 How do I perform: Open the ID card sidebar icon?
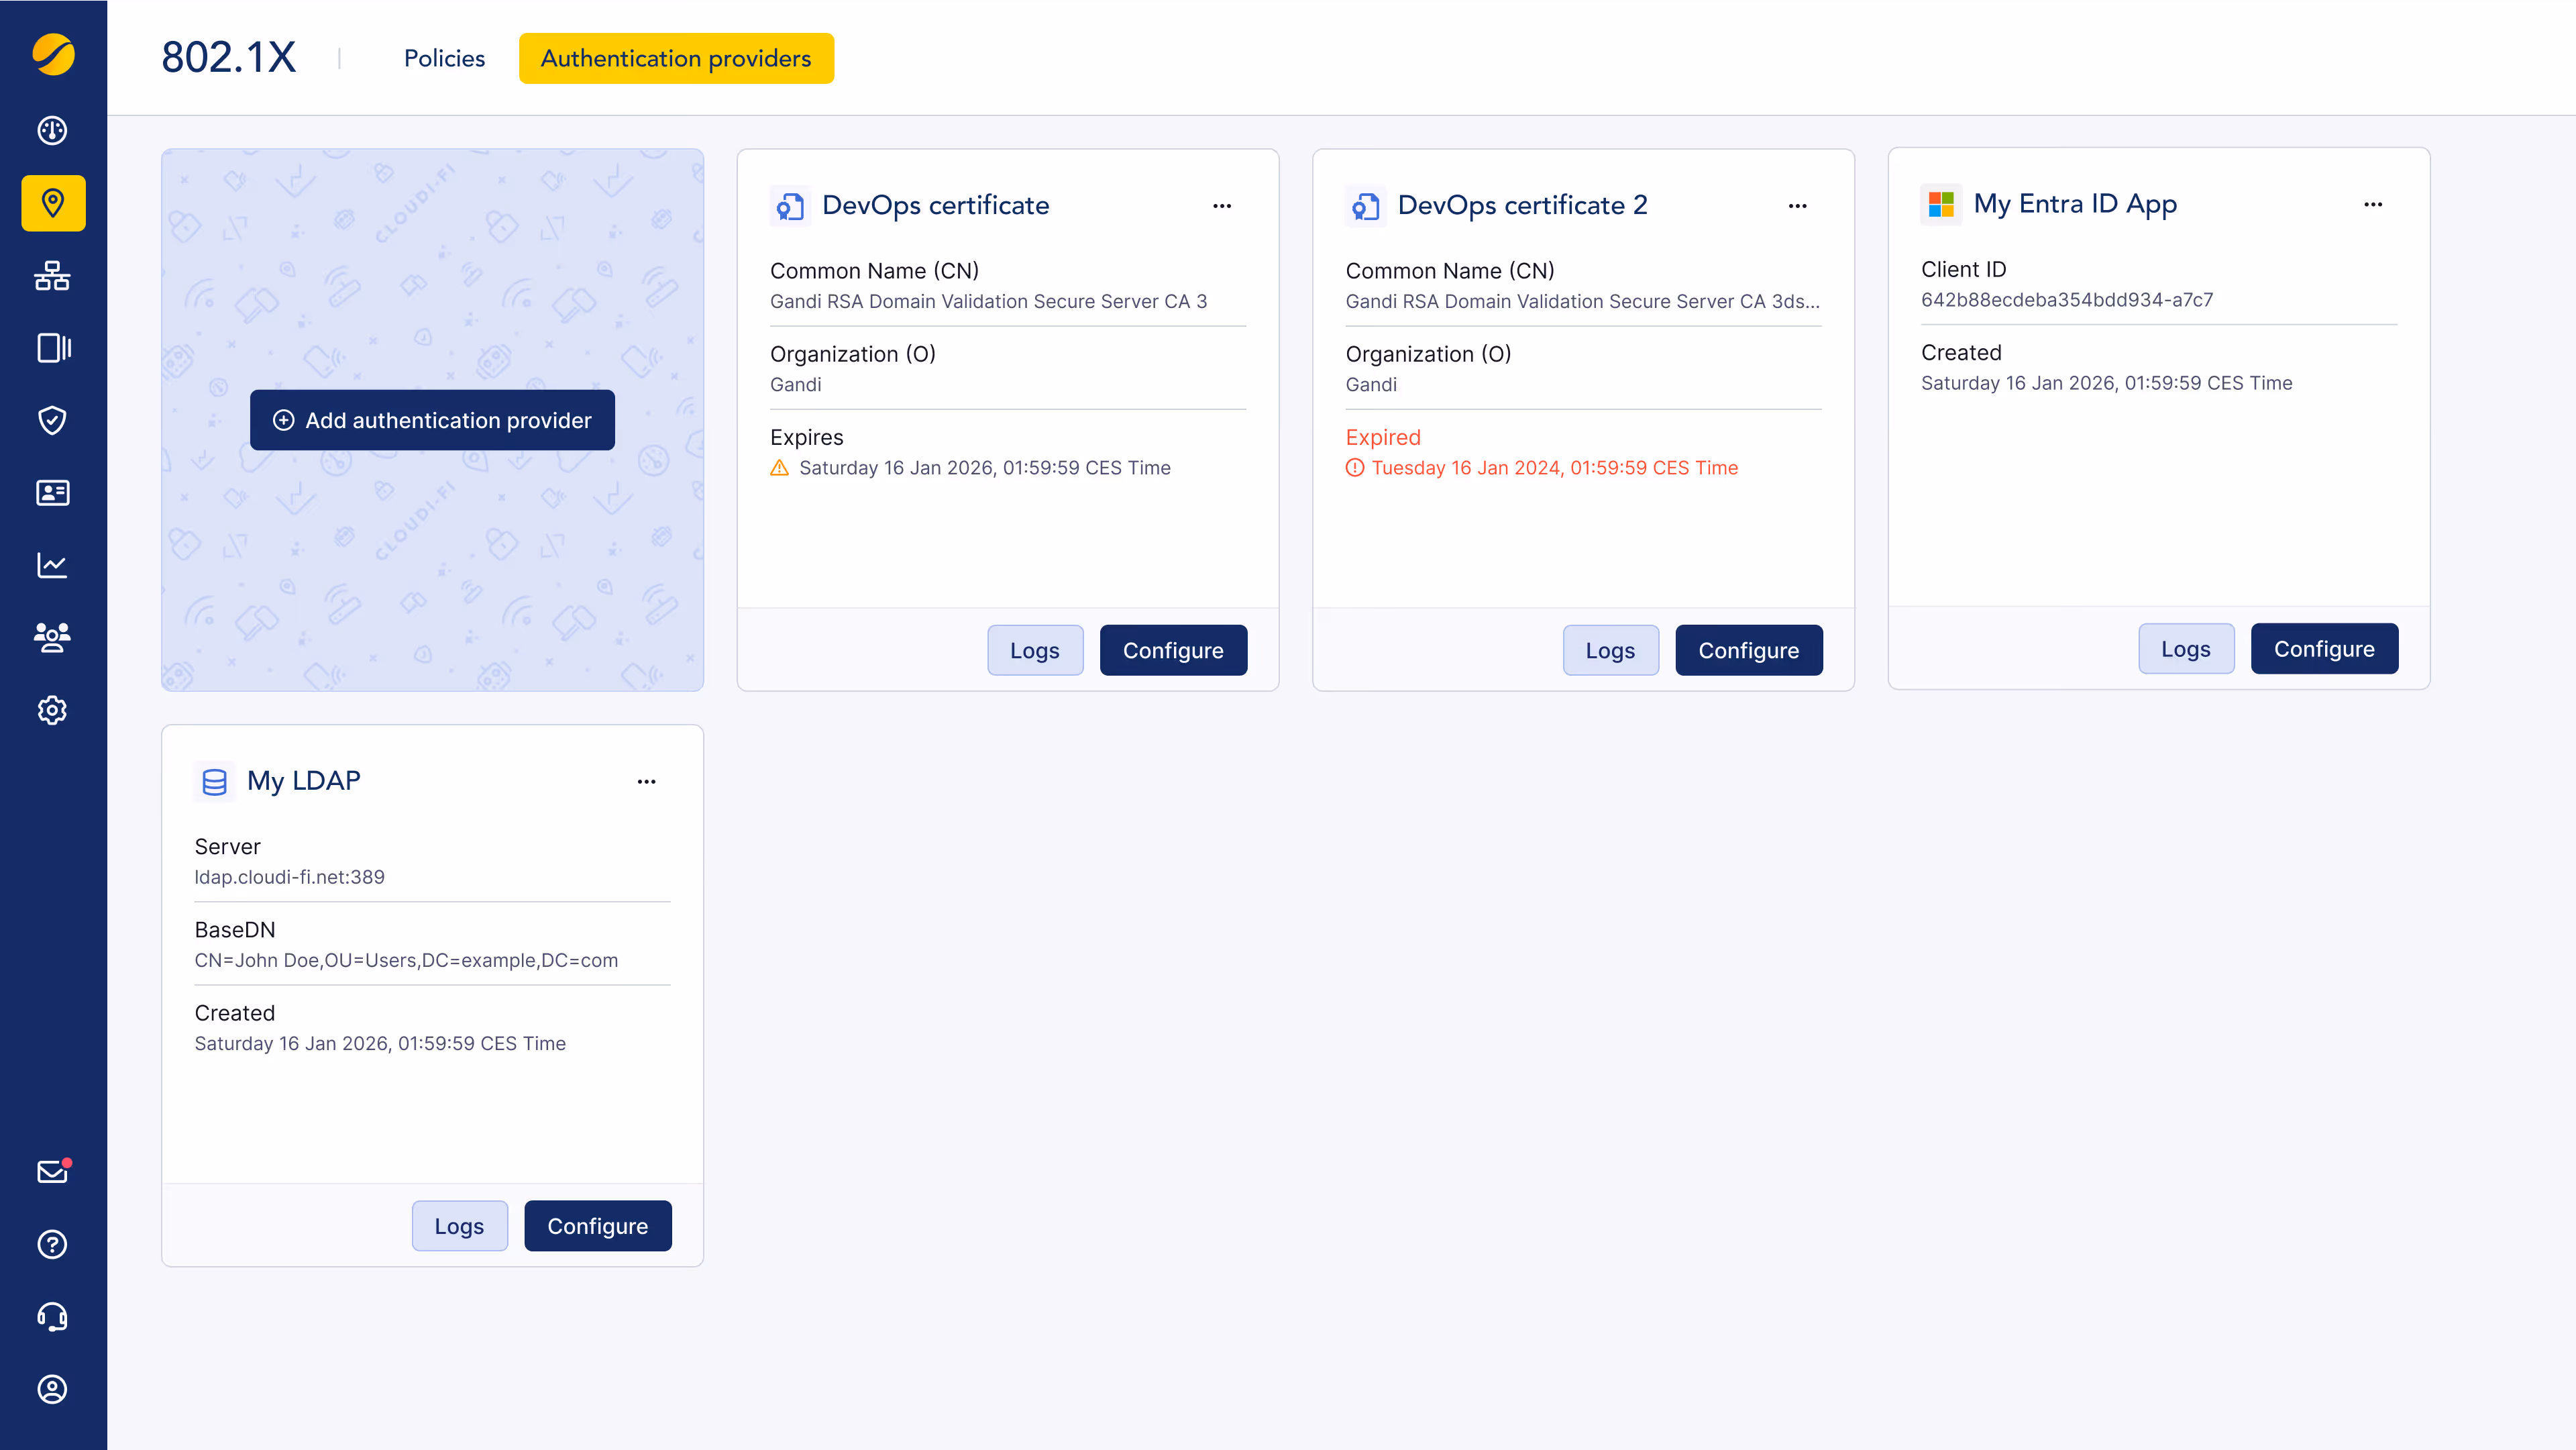point(52,493)
